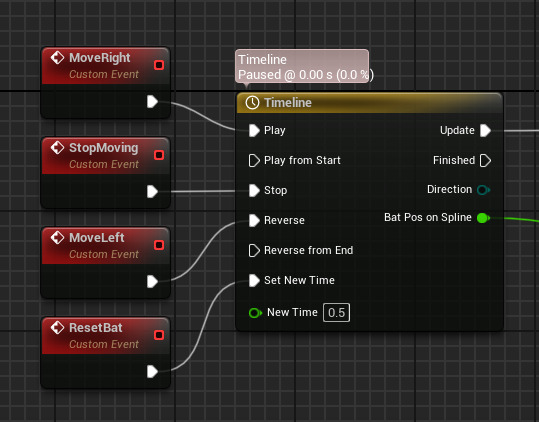The height and width of the screenshot is (422, 539).
Task: Click the Bat Pos on Spline output pin
Action: [x=483, y=218]
